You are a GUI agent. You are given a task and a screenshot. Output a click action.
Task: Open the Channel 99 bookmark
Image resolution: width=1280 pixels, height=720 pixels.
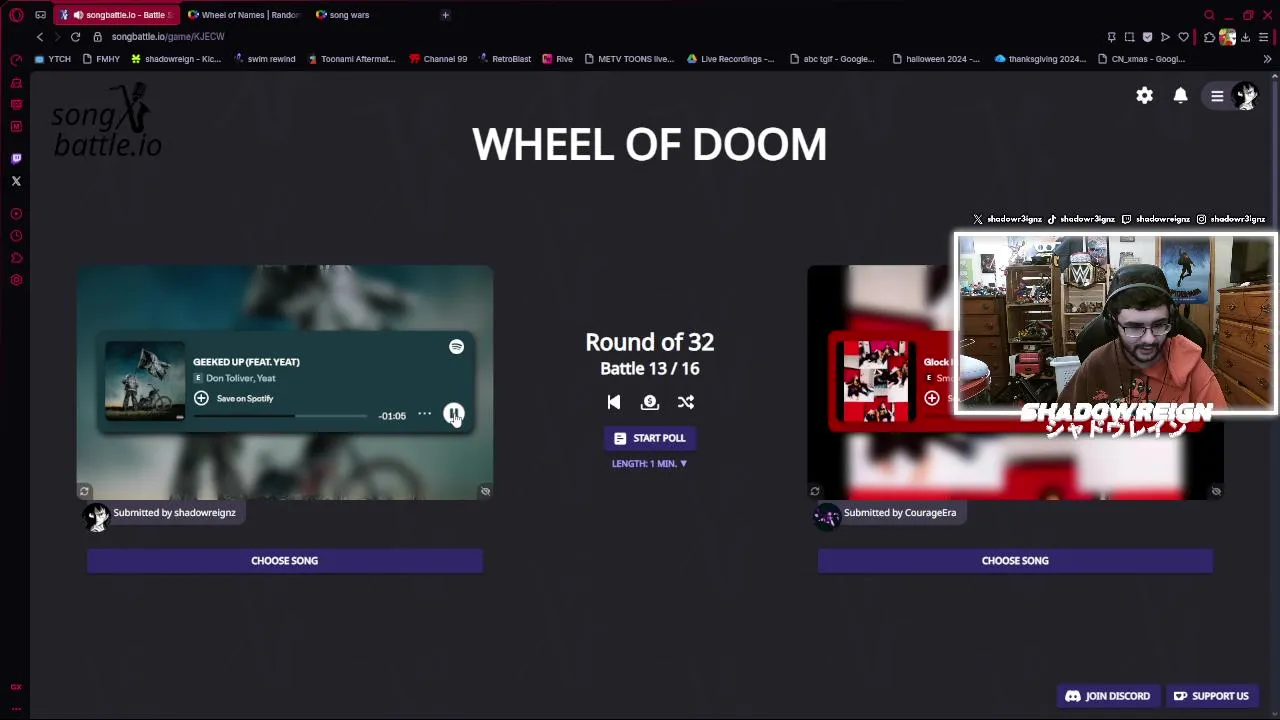(438, 59)
